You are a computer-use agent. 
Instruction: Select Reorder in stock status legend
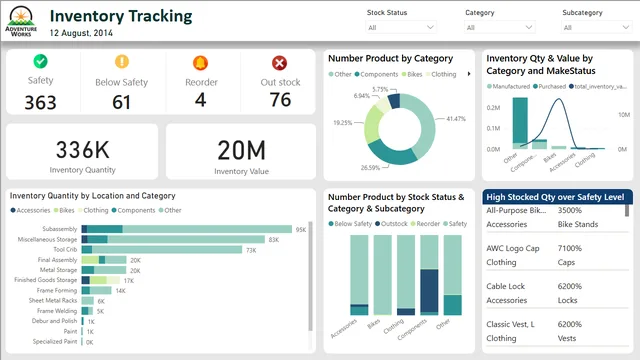425,224
